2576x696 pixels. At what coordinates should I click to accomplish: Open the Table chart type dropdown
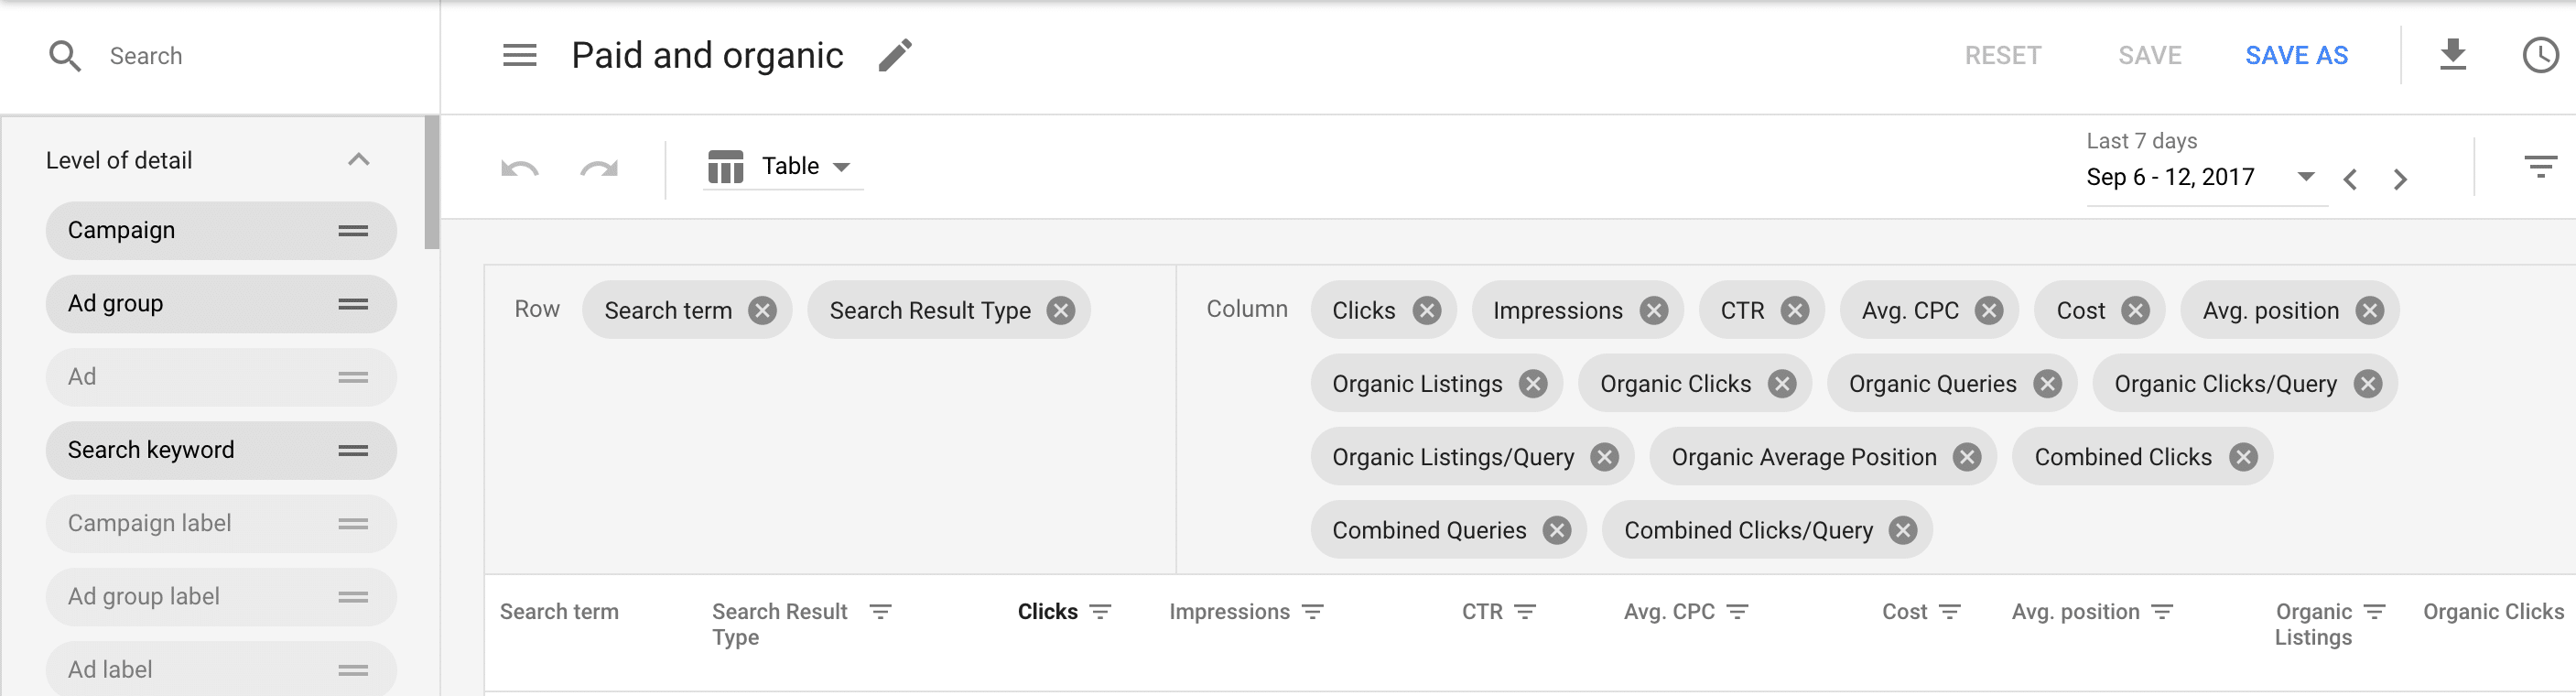[781, 166]
